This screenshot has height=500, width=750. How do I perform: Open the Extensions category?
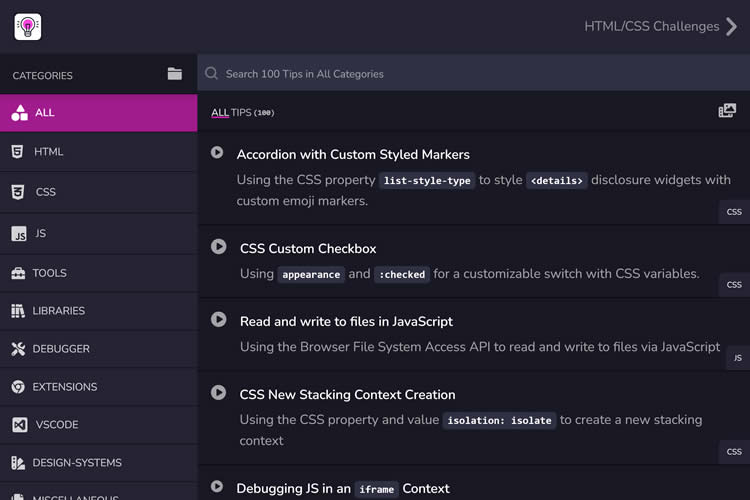point(64,387)
